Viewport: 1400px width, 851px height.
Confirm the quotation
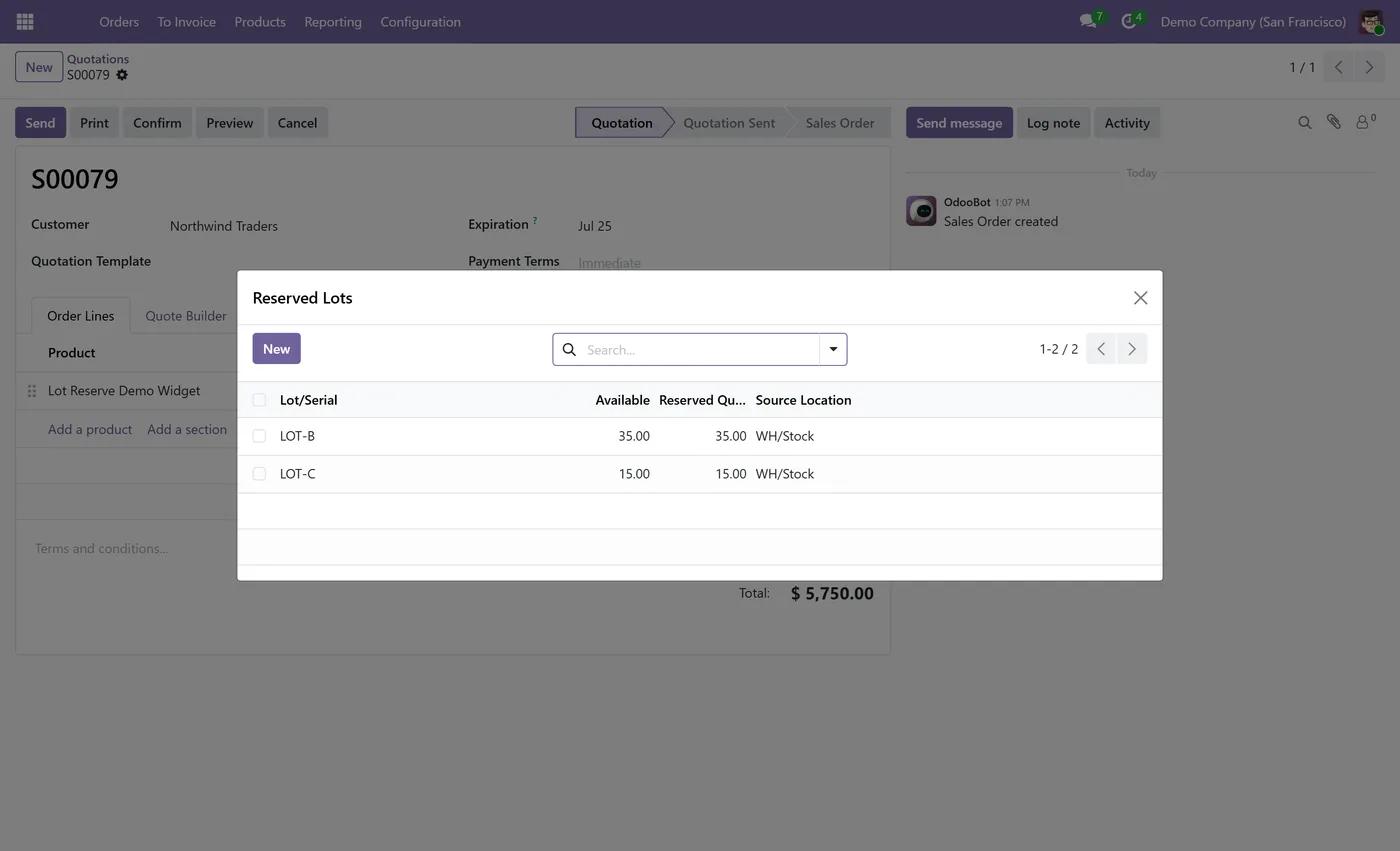157,122
